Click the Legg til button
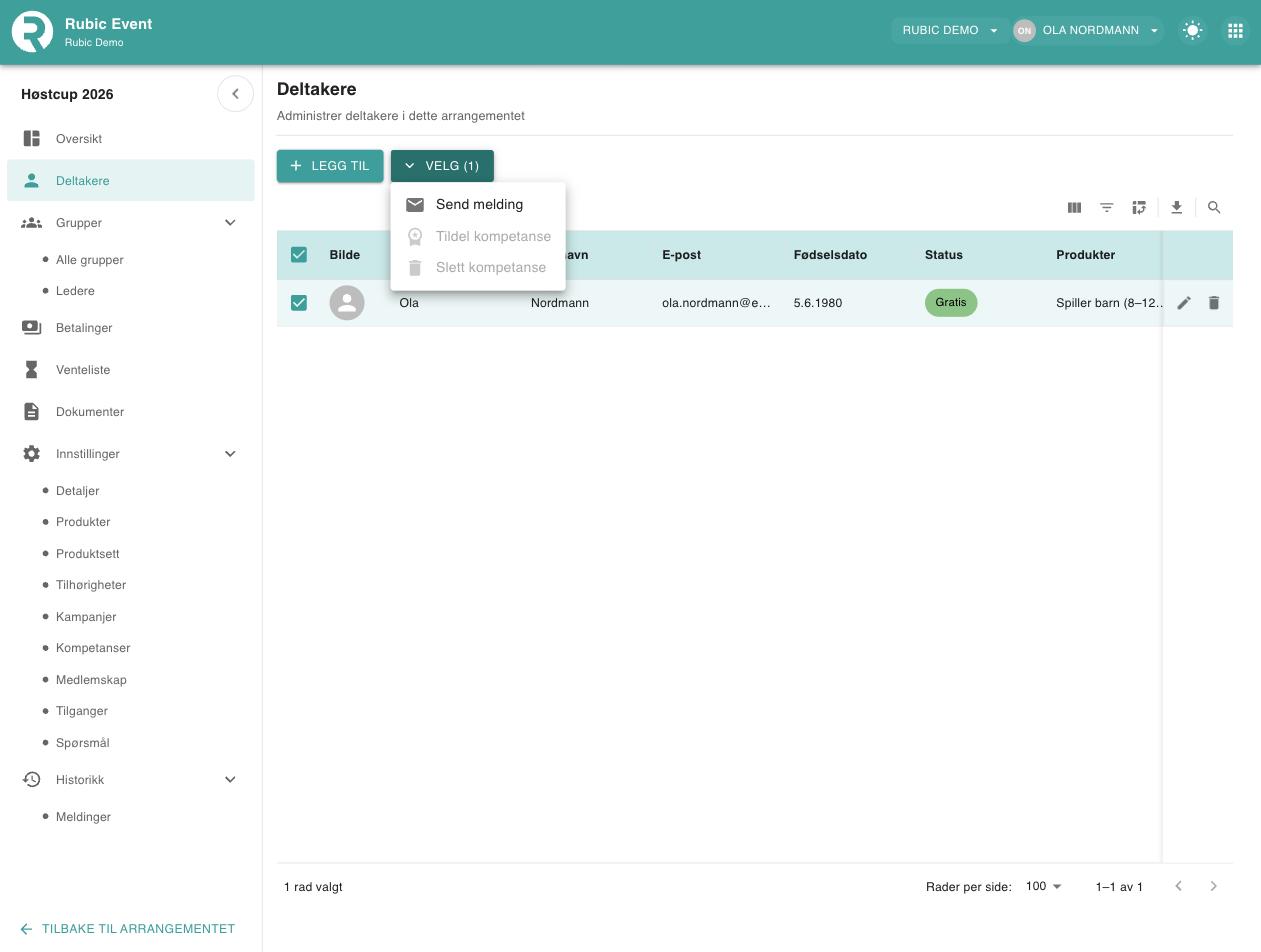 [330, 166]
